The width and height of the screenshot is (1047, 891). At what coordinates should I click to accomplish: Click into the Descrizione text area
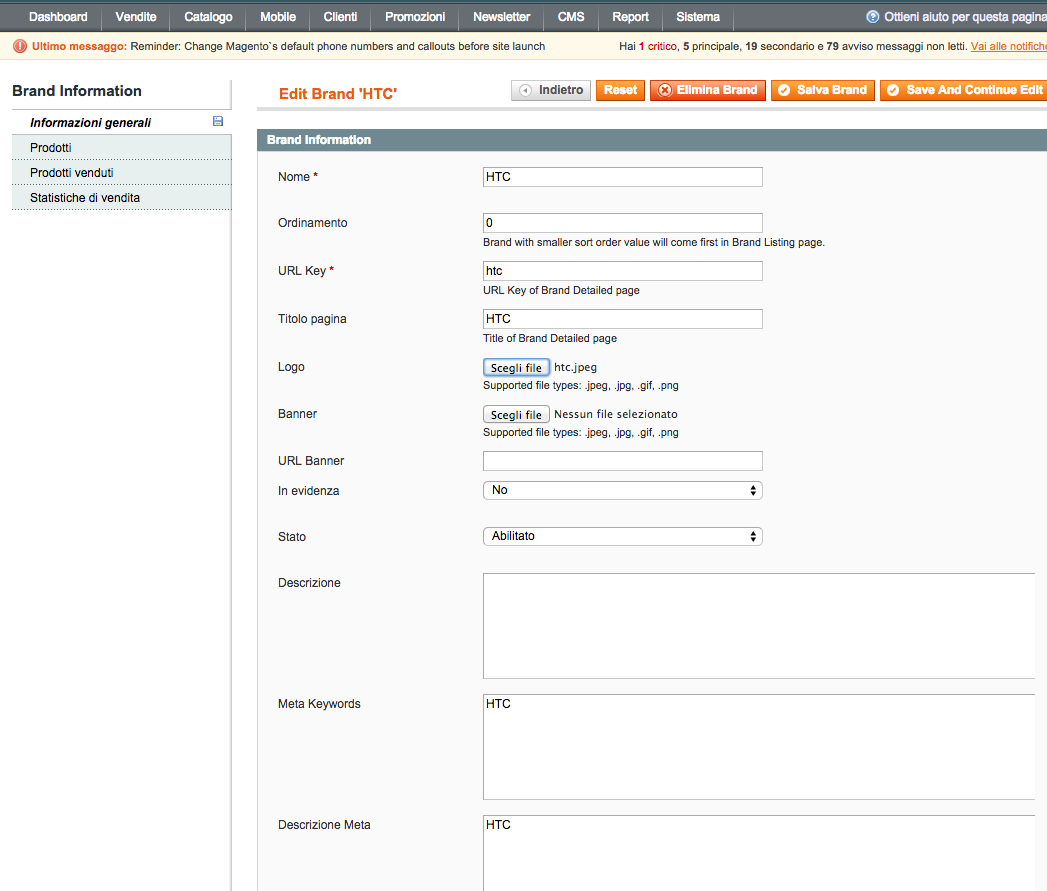click(759, 626)
